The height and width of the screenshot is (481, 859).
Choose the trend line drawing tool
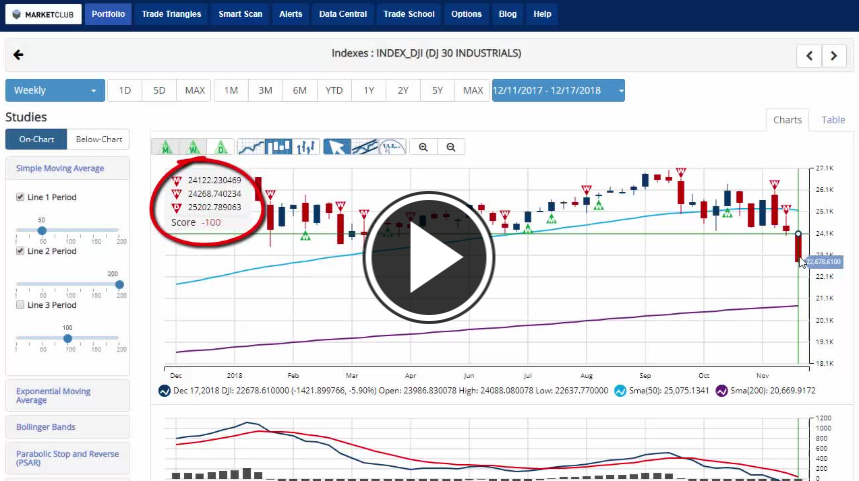coord(365,147)
